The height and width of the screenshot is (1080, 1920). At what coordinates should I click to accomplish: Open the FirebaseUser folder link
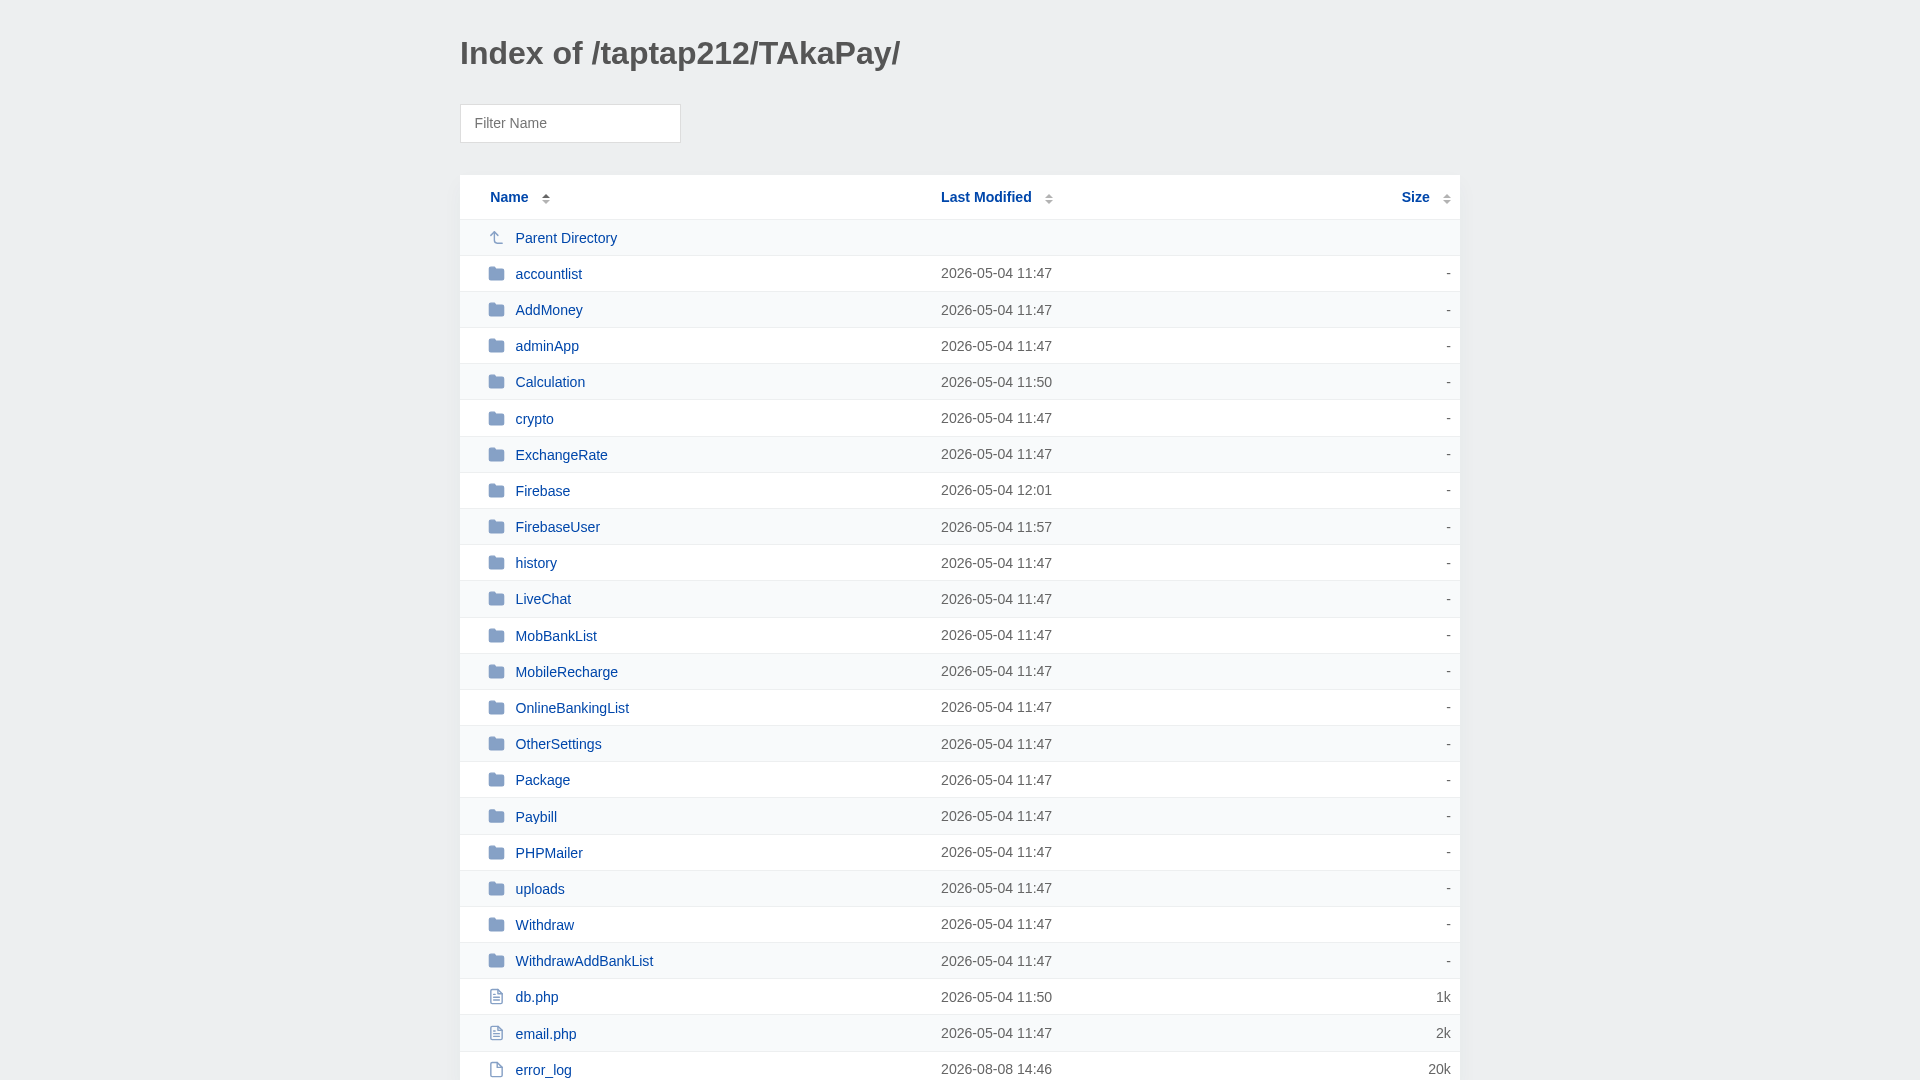558,527
